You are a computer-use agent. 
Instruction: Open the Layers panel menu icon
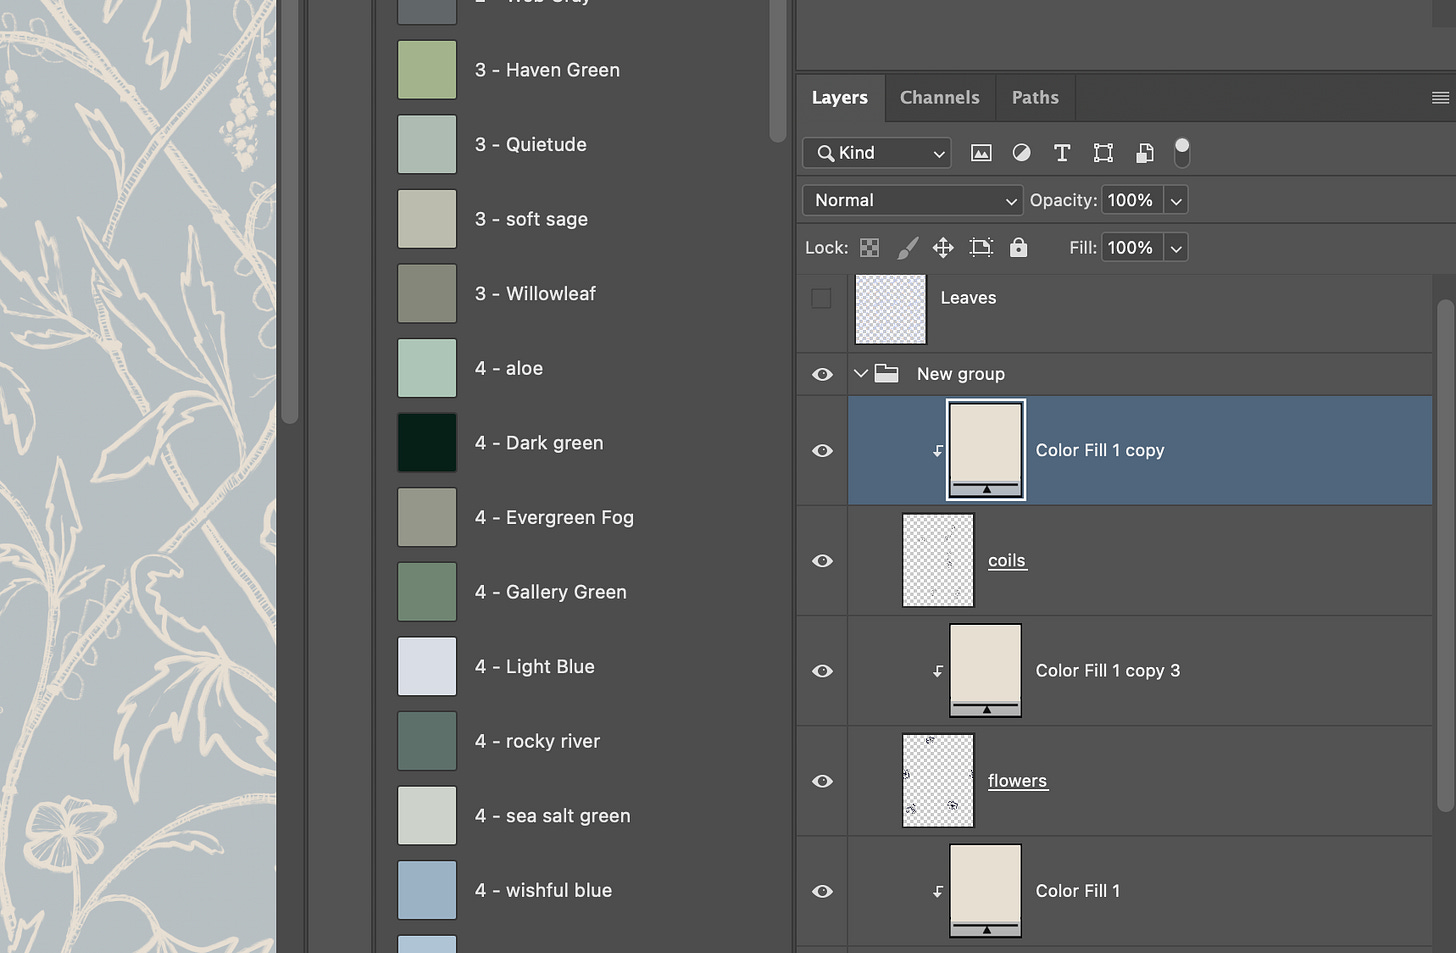[1440, 98]
